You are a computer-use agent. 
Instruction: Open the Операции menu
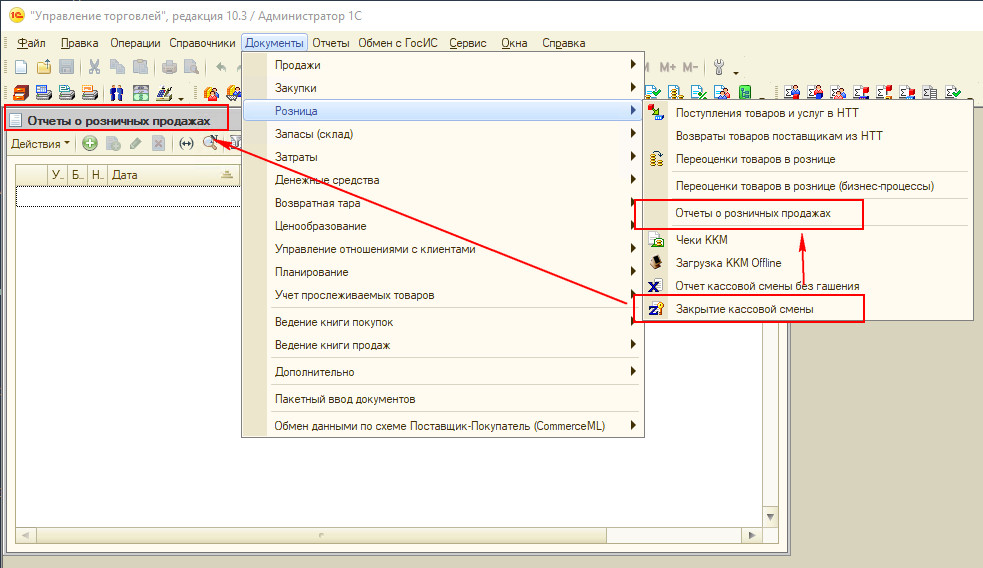pos(135,43)
